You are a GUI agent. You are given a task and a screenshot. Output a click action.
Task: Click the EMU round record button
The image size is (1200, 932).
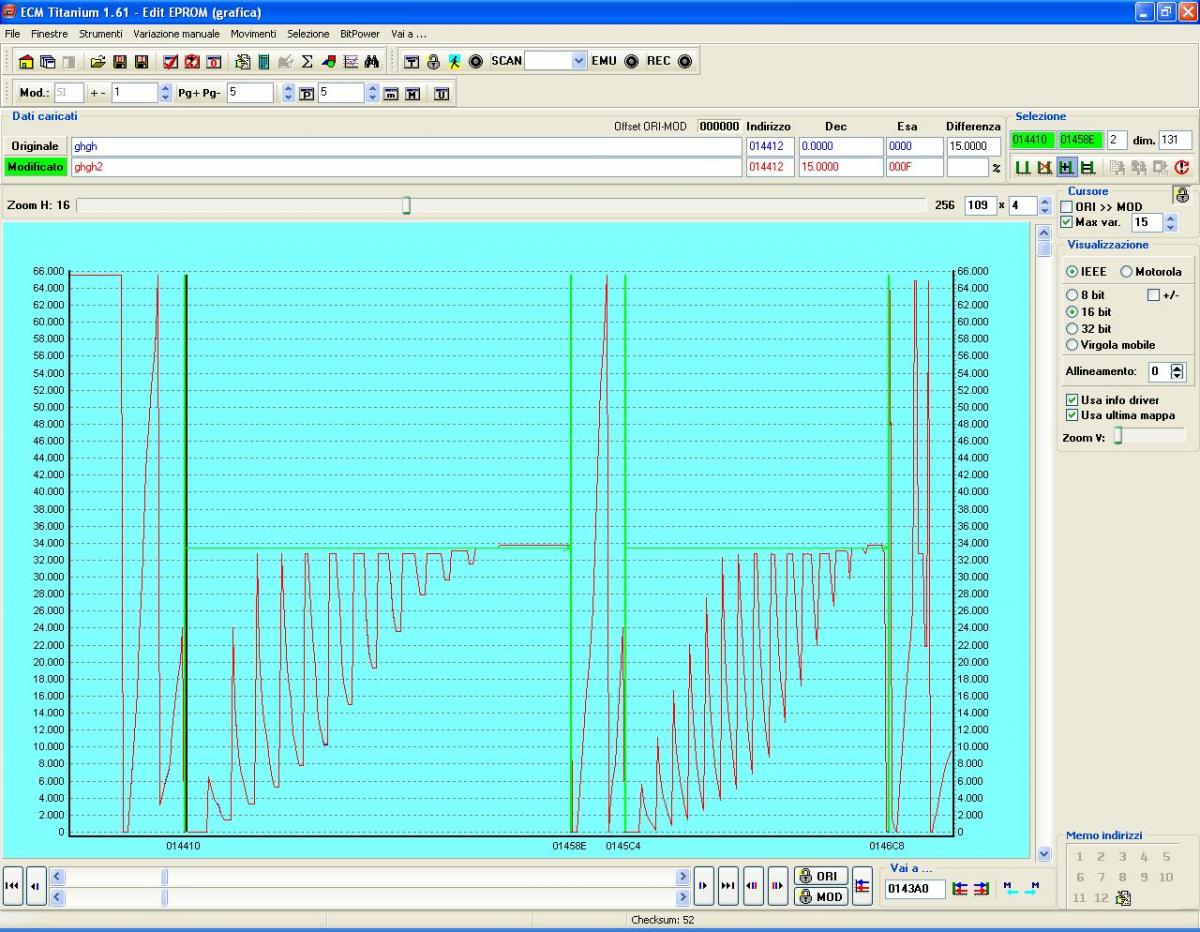(631, 61)
